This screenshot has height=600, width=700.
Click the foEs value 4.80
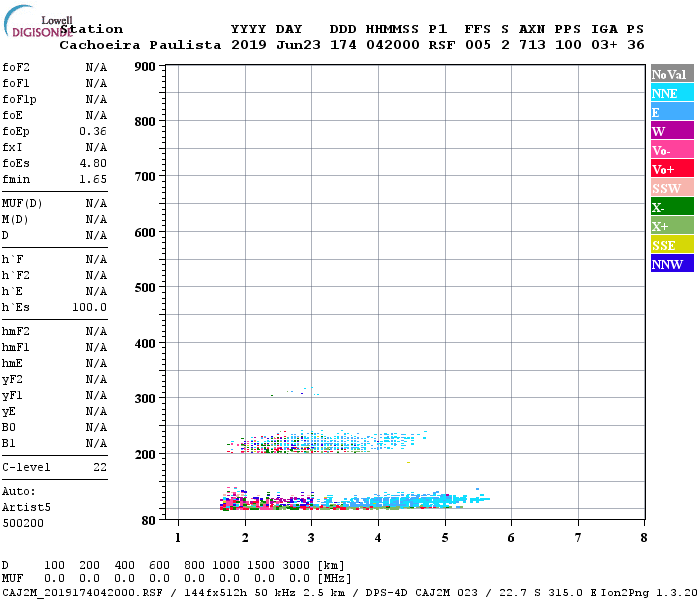click(x=93, y=163)
